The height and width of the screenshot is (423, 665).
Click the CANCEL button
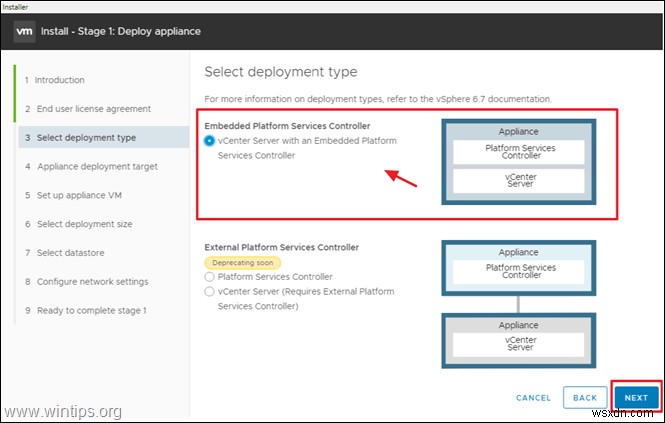[533, 398]
